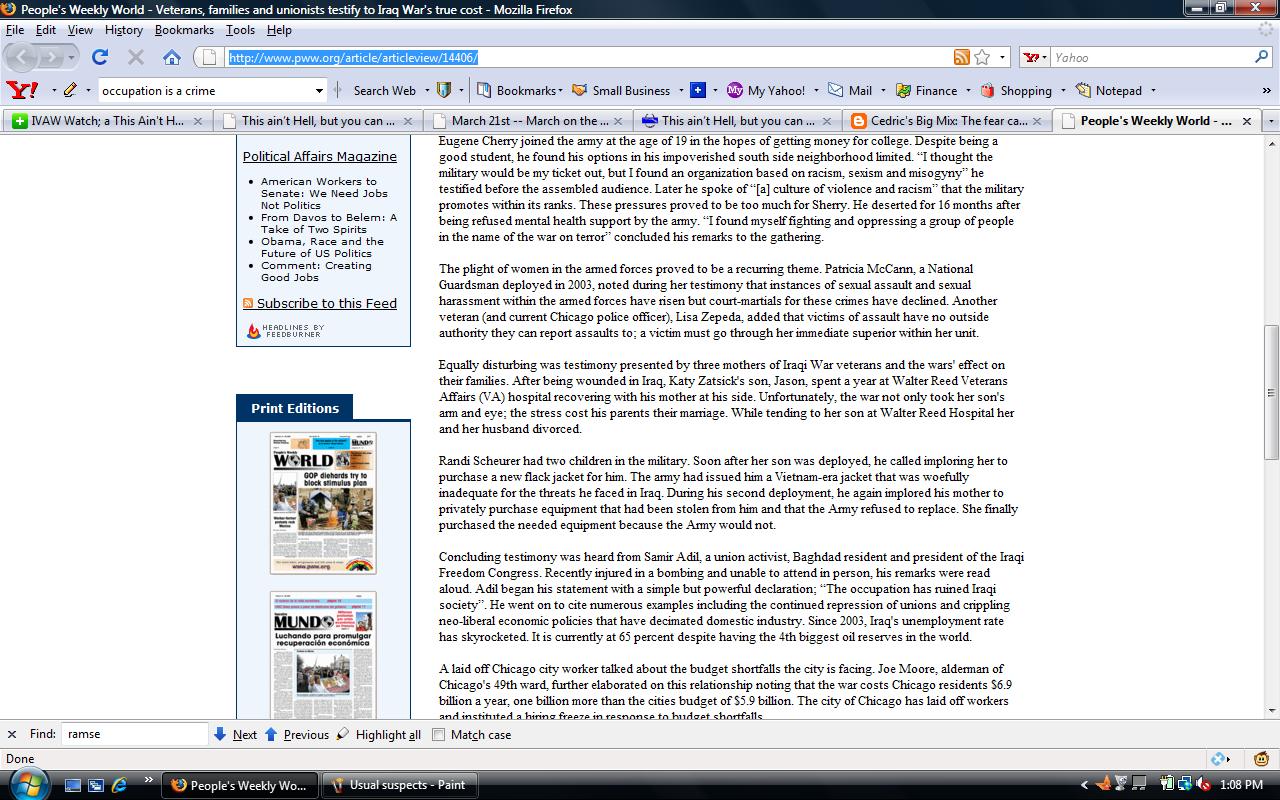Viewport: 1280px width, 800px height.
Task: Open Yahoo Mail from the toolbar
Action: (x=850, y=90)
